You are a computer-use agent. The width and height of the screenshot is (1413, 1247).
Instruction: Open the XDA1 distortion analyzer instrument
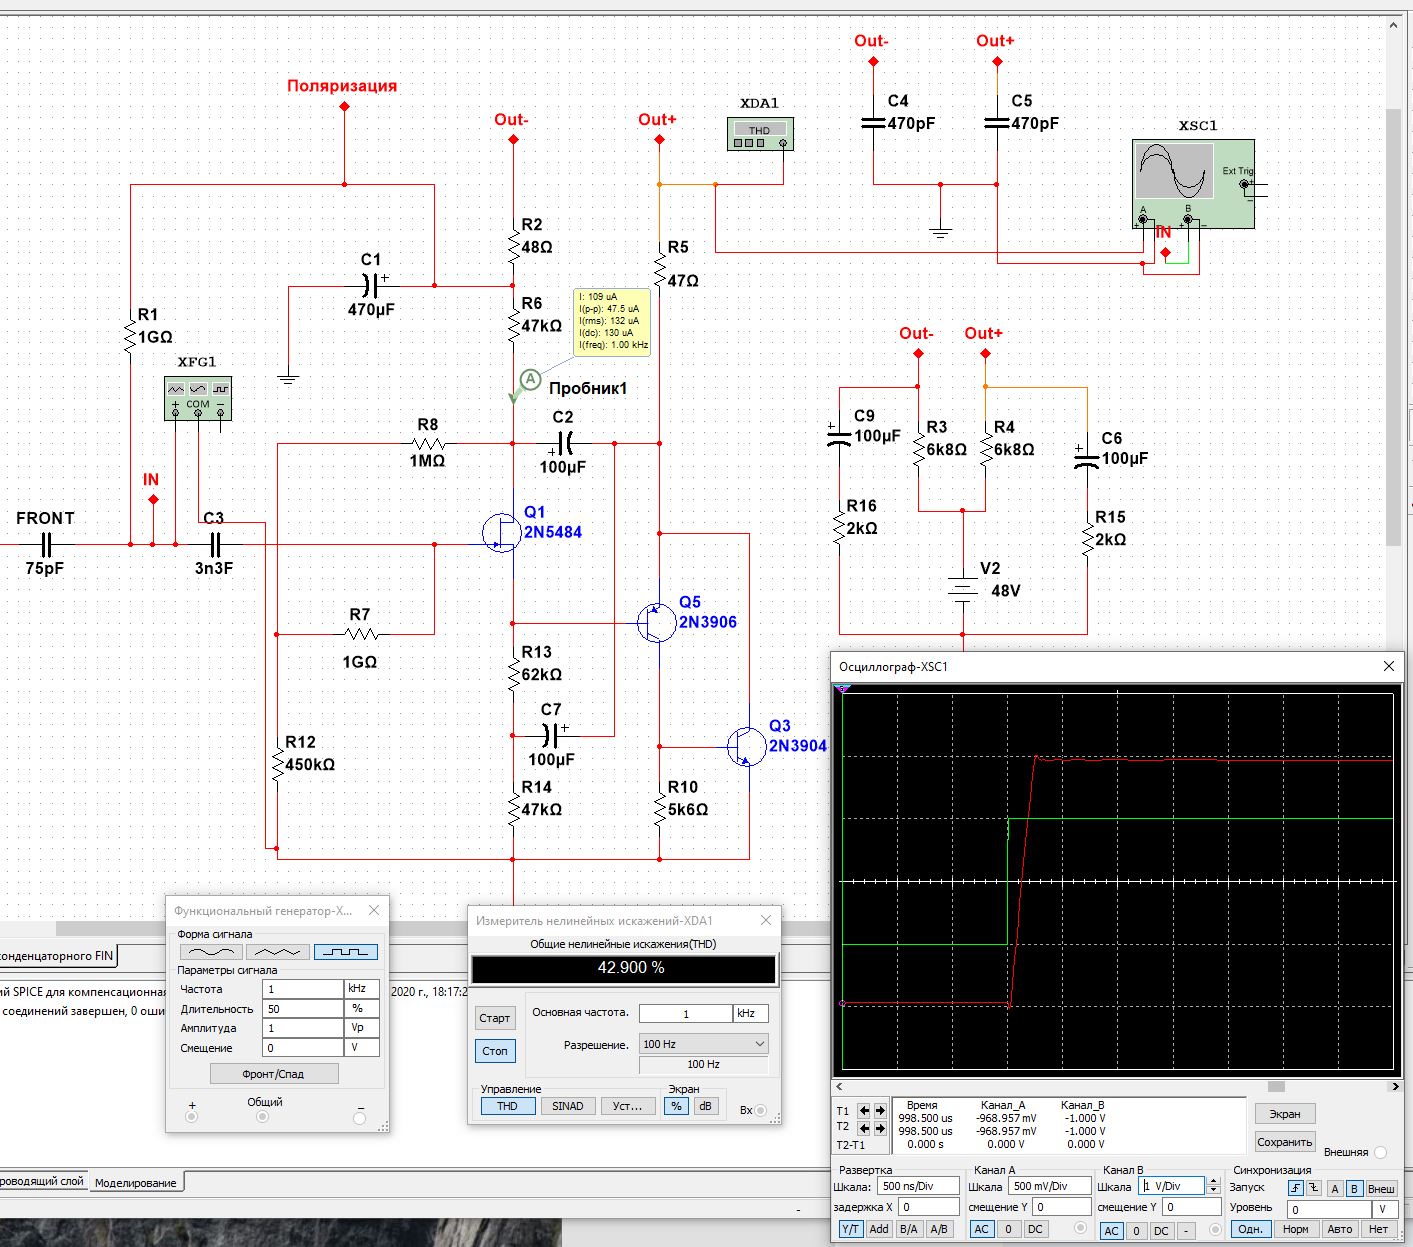click(759, 134)
